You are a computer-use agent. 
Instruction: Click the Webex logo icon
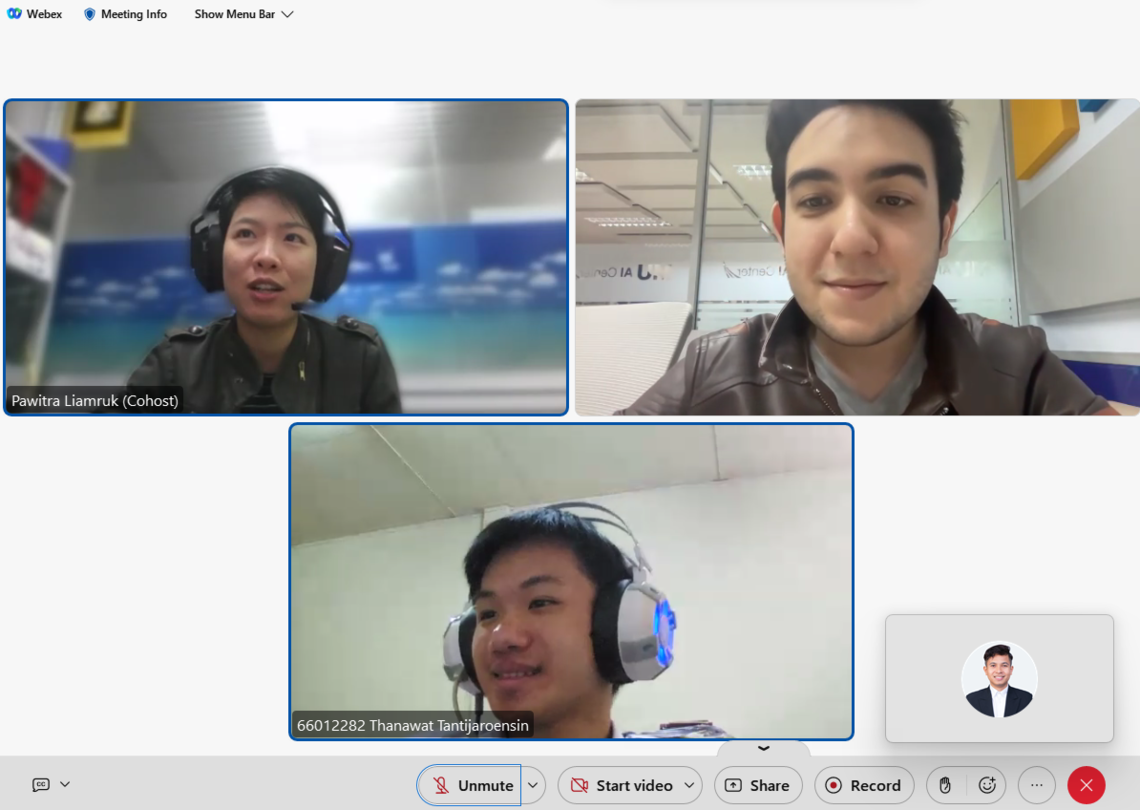[x=14, y=14]
